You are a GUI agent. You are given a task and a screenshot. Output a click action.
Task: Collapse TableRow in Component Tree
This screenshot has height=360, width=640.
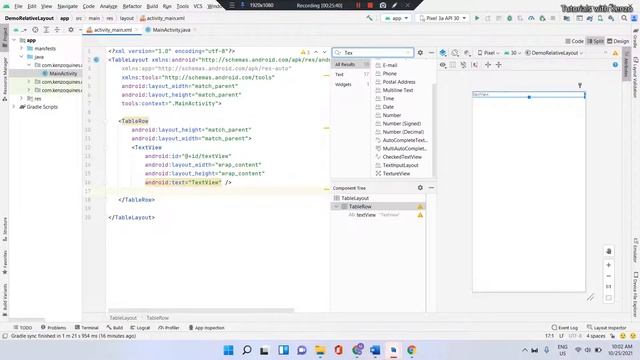pyautogui.click(x=337, y=207)
